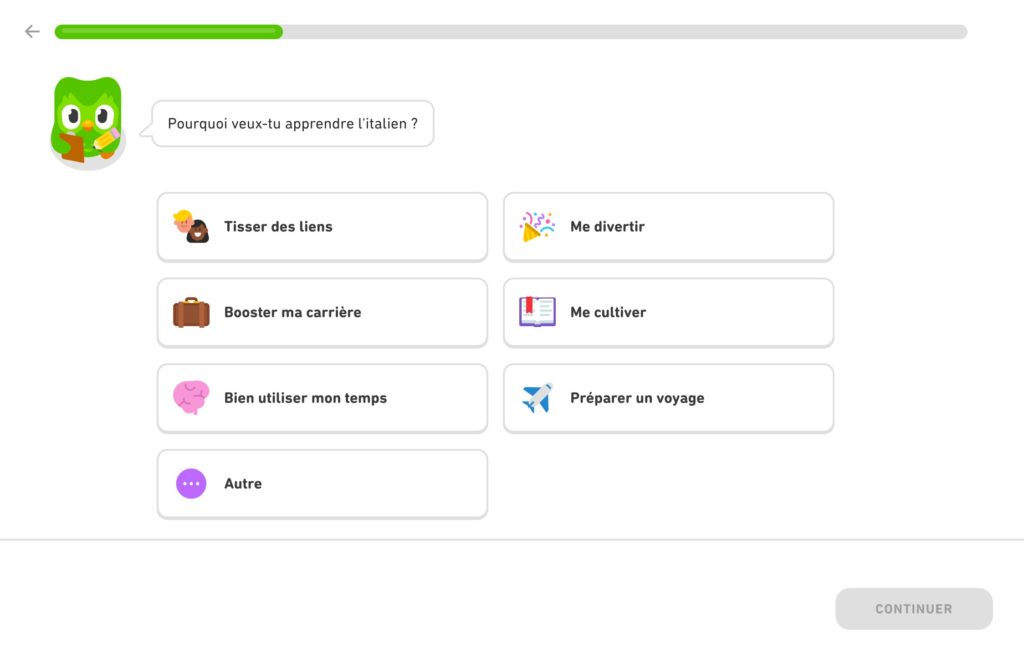Click the Duo owl mascot
1024x649 pixels.
click(86, 118)
